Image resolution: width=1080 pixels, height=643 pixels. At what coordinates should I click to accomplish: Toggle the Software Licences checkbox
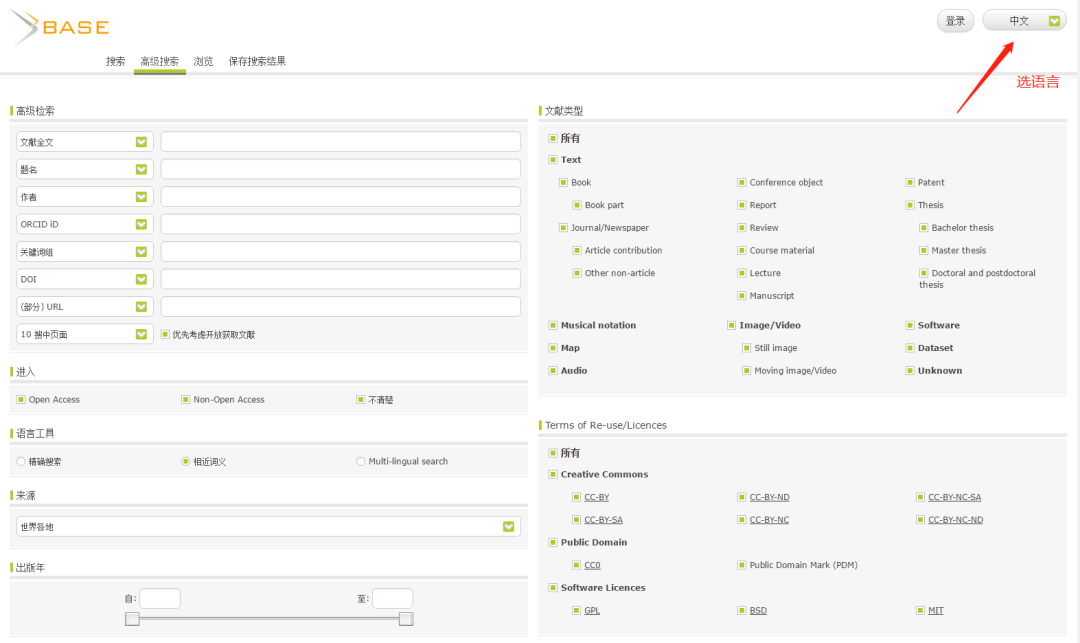(x=552, y=588)
